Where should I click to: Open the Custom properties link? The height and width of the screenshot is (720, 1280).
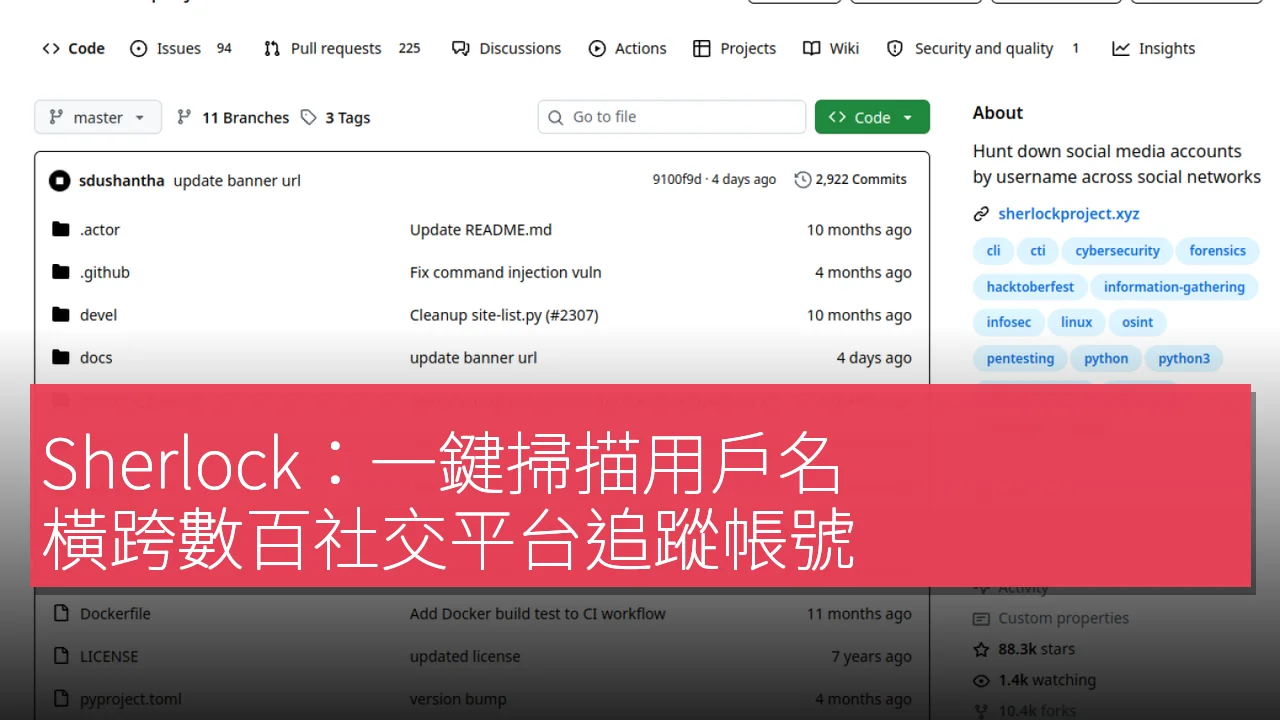coord(1063,619)
